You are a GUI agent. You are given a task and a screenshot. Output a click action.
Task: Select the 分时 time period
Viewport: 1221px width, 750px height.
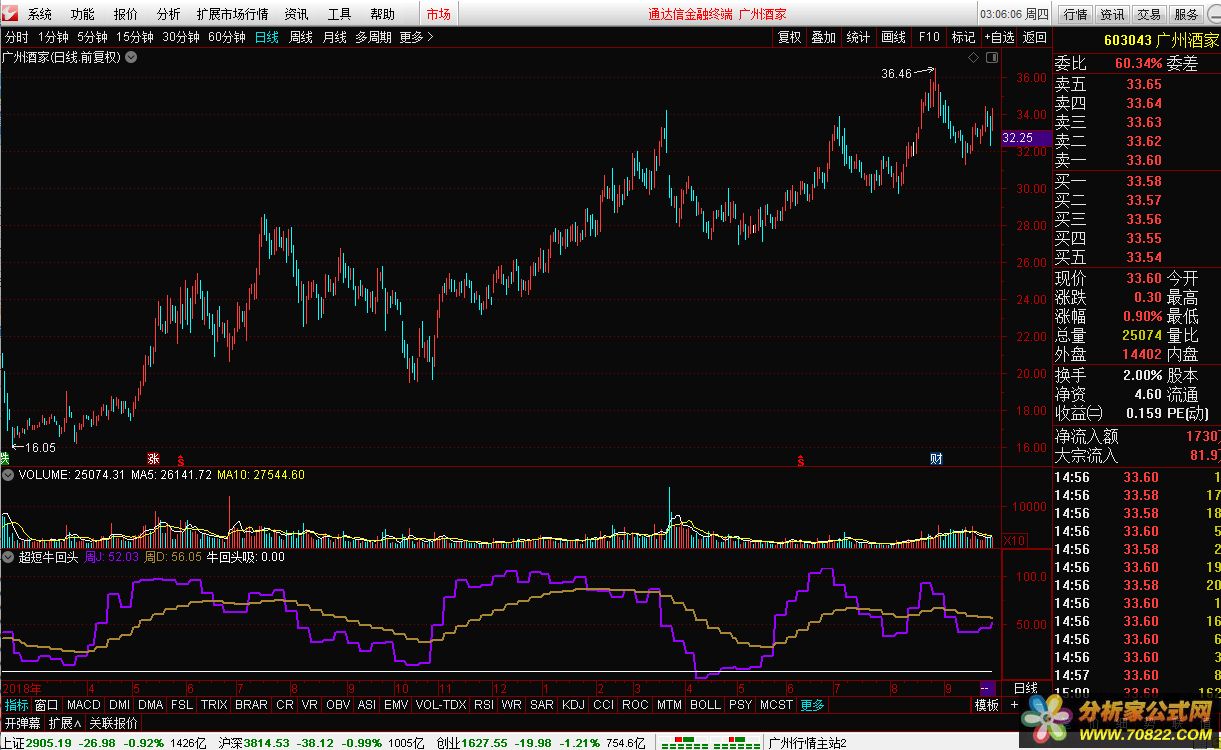(16, 37)
